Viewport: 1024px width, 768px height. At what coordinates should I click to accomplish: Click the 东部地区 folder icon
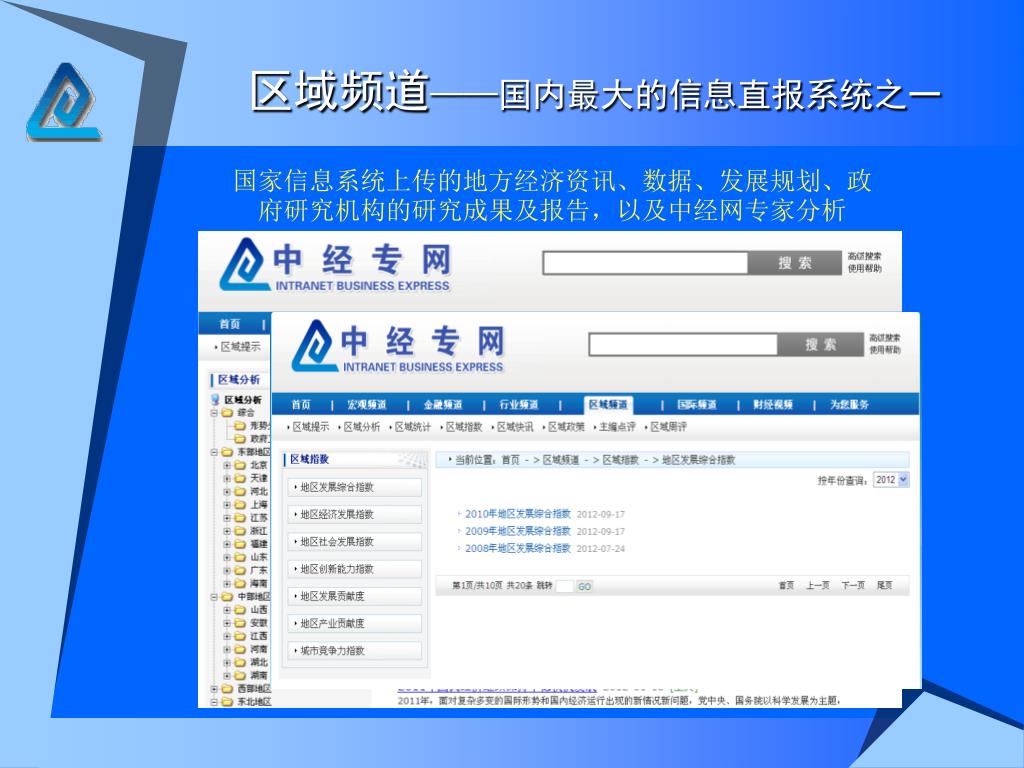click(227, 452)
